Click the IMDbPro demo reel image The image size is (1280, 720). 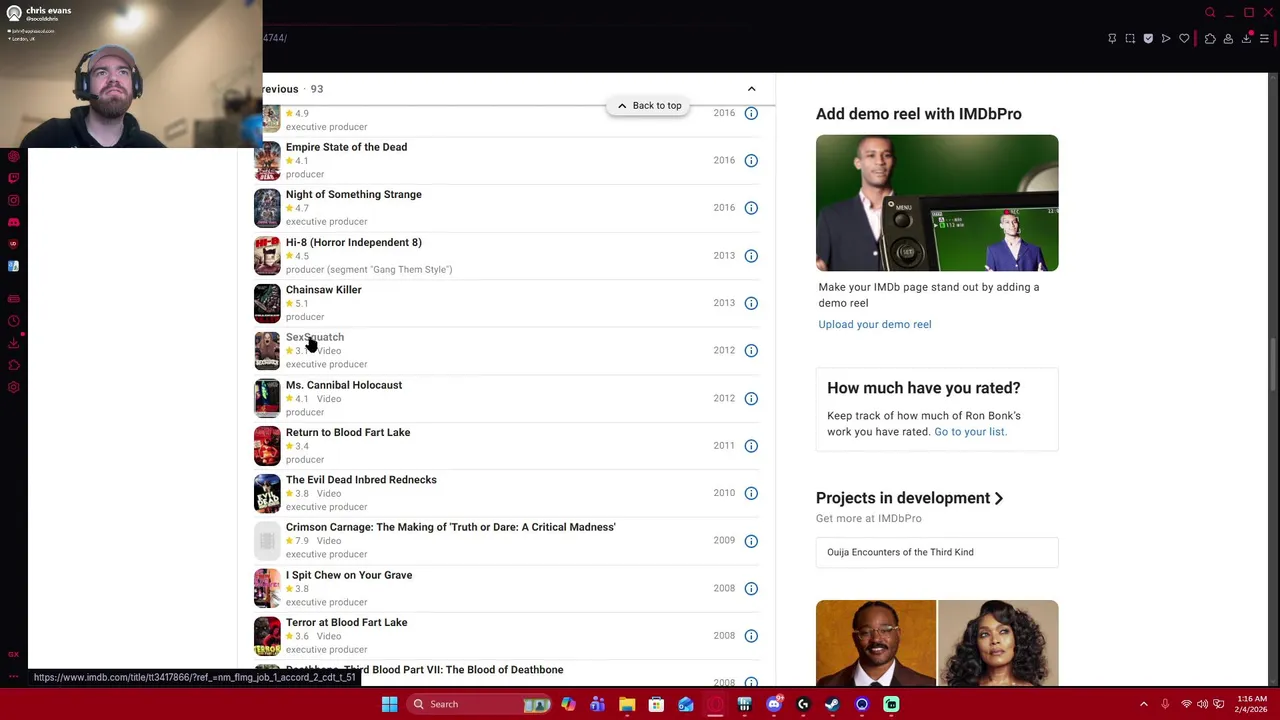[937, 203]
